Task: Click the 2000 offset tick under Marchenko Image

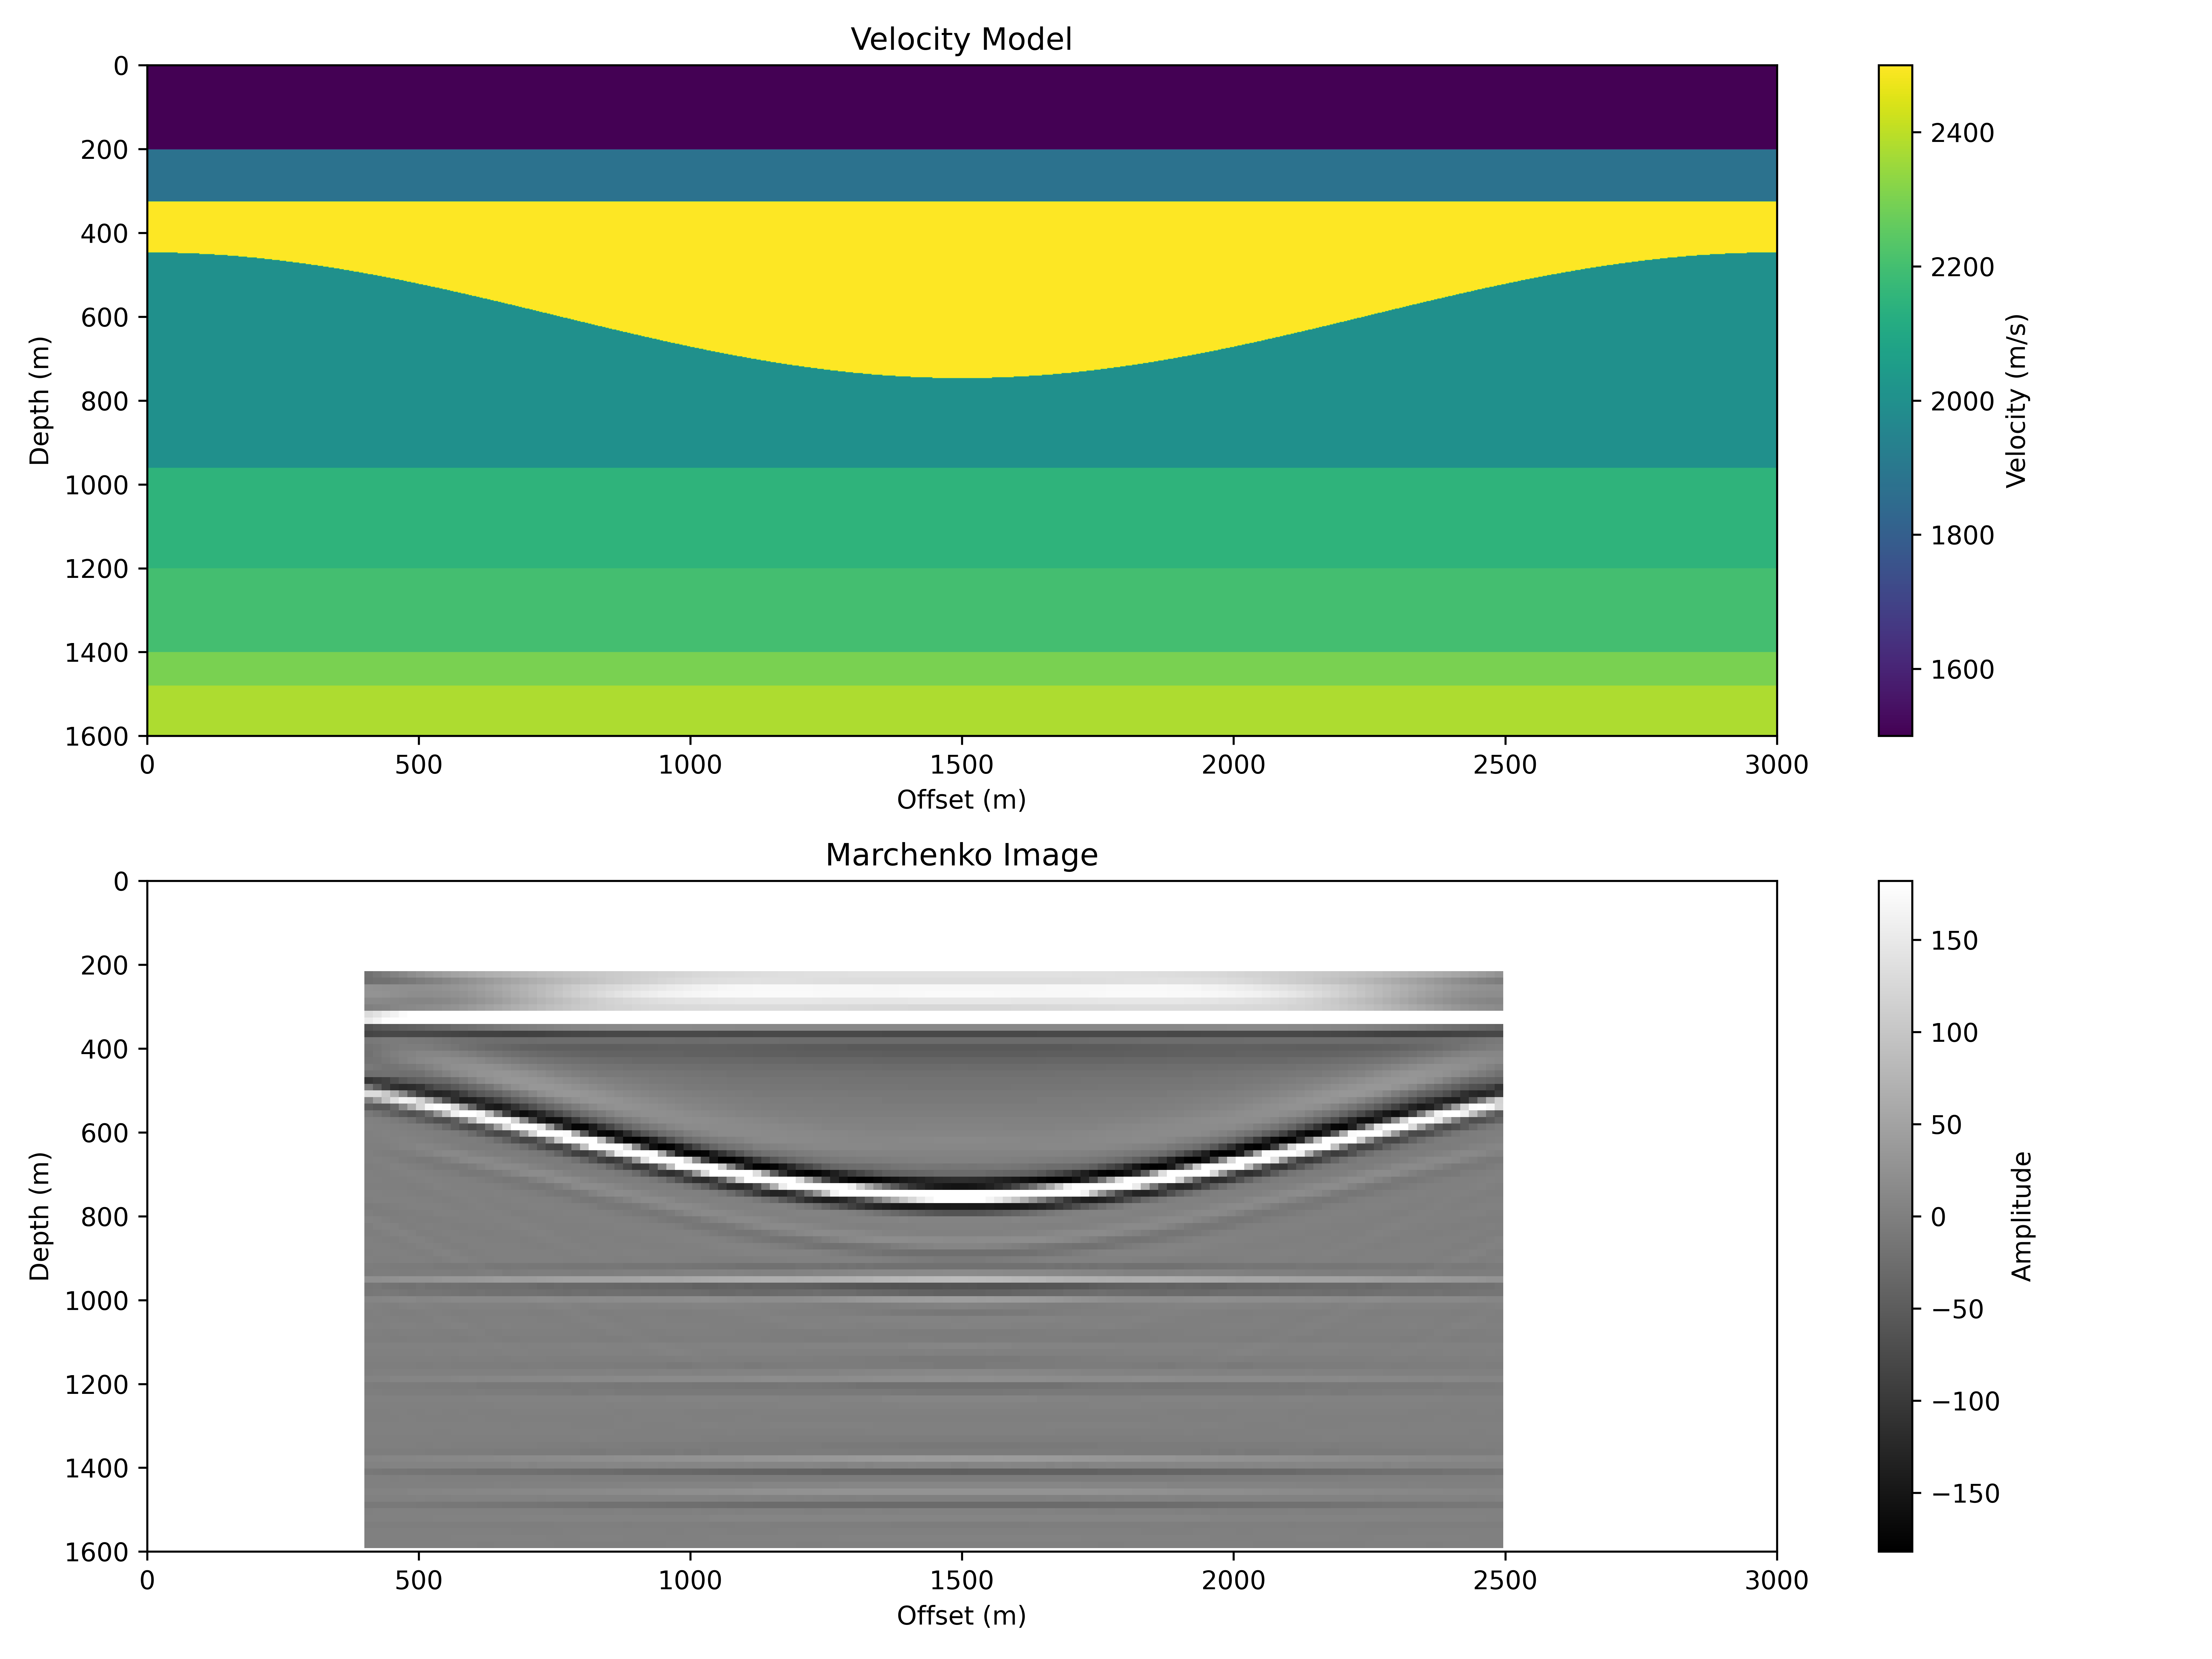Action: pyautogui.click(x=1233, y=1580)
